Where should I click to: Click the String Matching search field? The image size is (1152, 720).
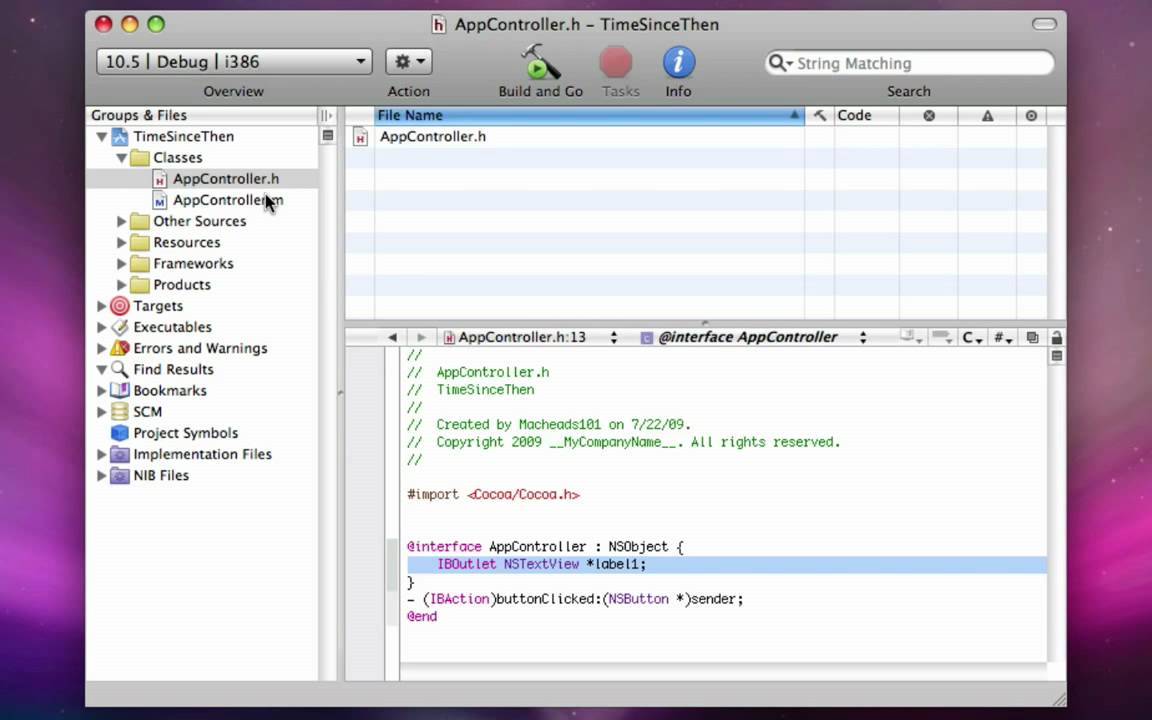(x=910, y=63)
